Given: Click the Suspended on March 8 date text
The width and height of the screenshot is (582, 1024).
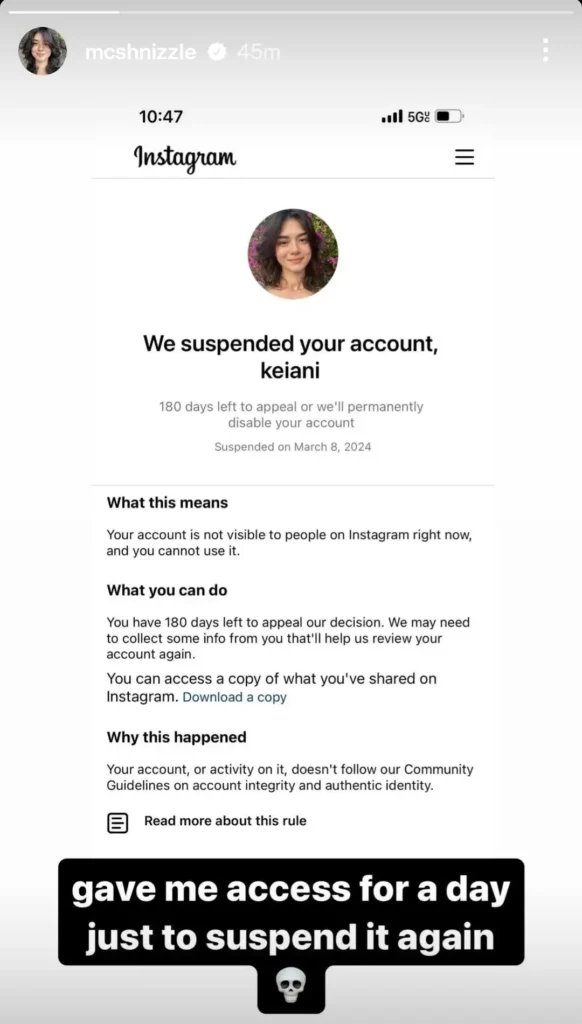Looking at the screenshot, I should [292, 447].
